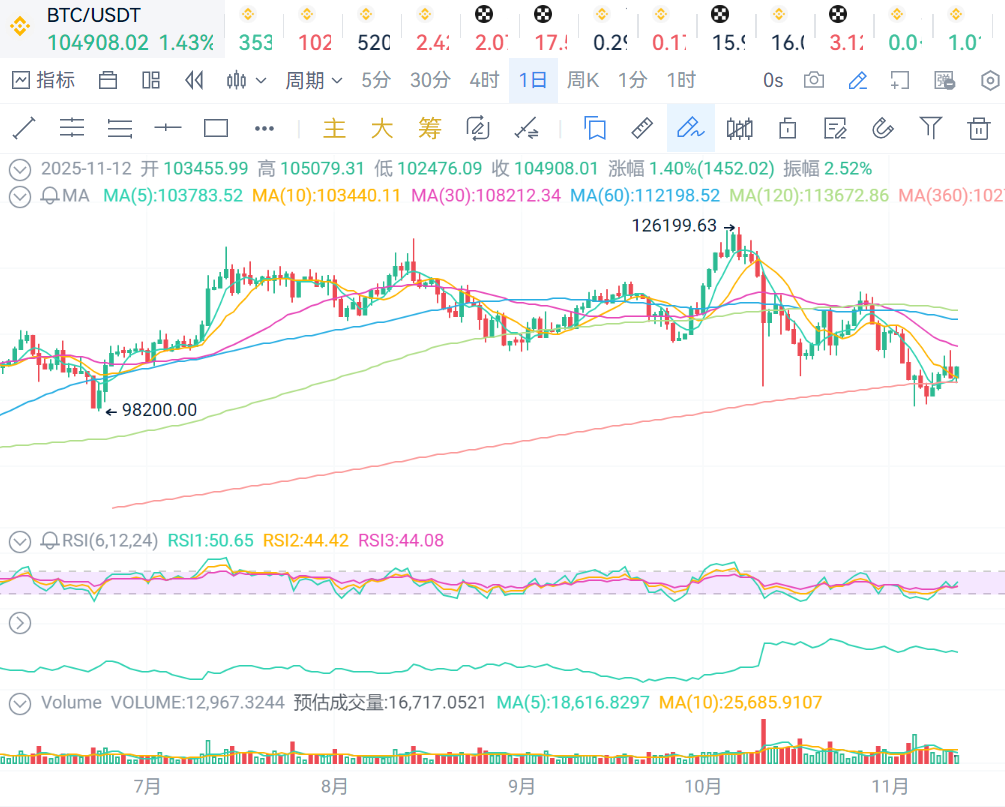
Task: Click the filter funnel icon
Action: coord(931,128)
